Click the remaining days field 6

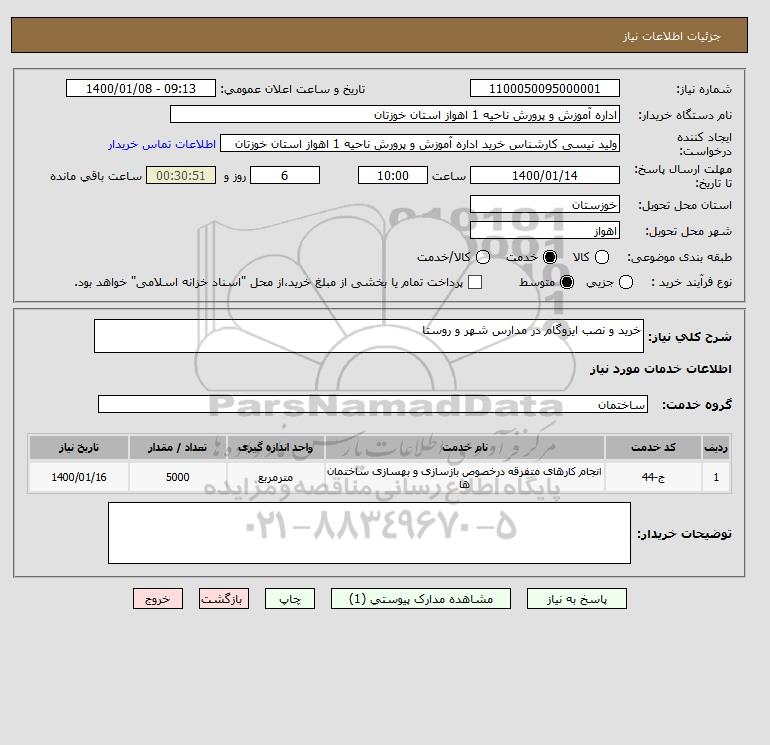tap(285, 175)
